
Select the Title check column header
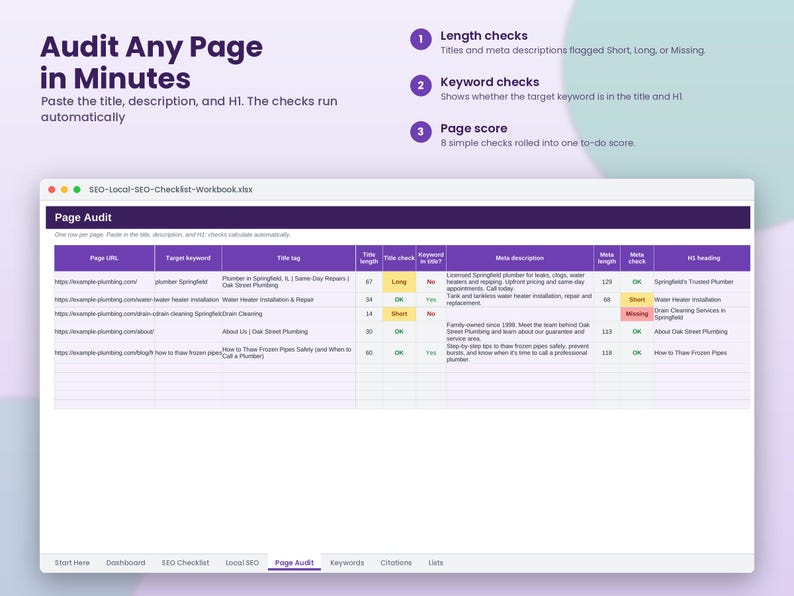coord(399,258)
